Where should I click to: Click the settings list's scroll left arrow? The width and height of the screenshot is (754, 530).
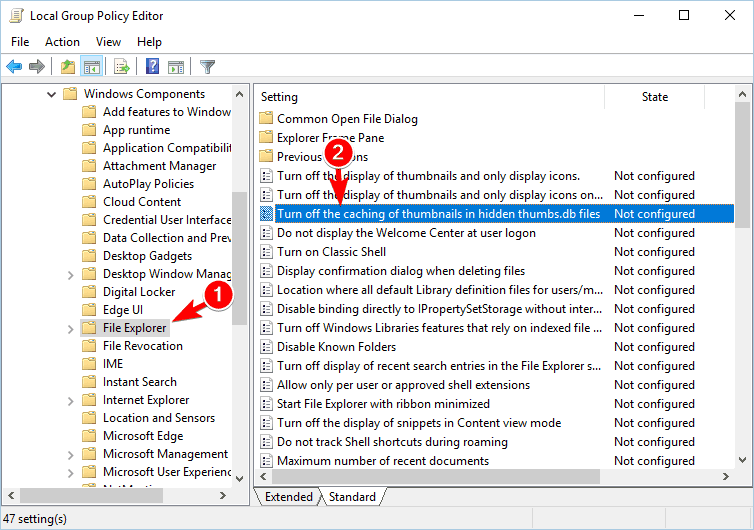tap(263, 477)
